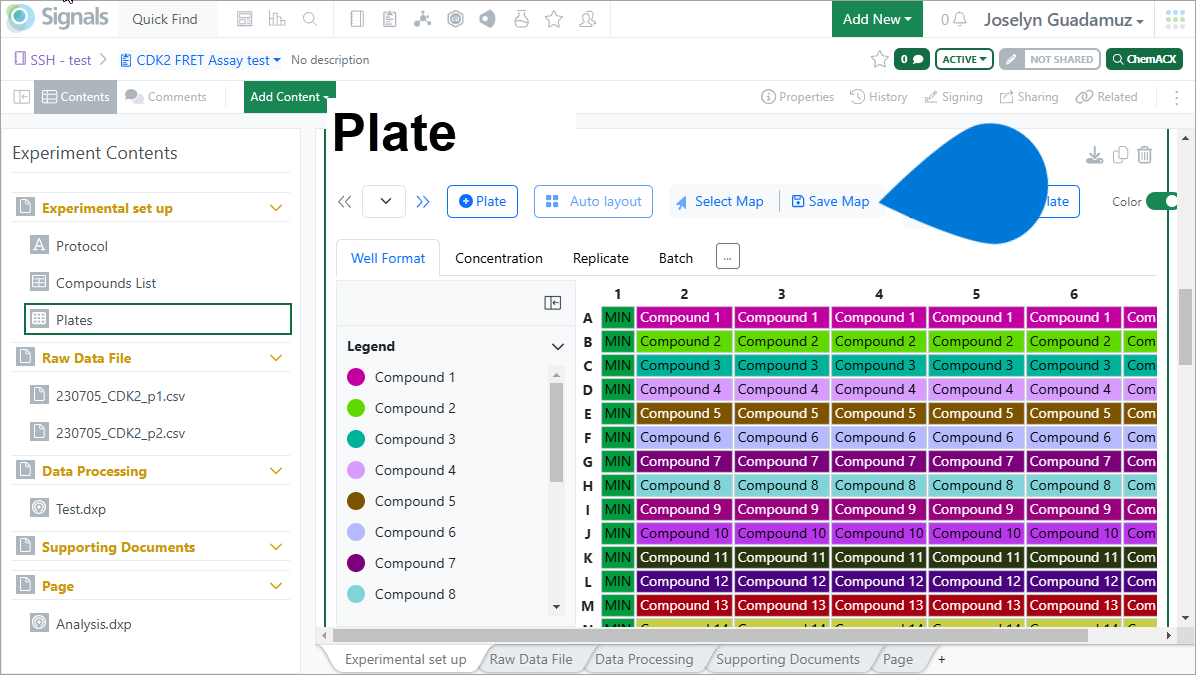Click the Compound 5 brown legend swatch
This screenshot has width=1196, height=675.
pyautogui.click(x=356, y=501)
